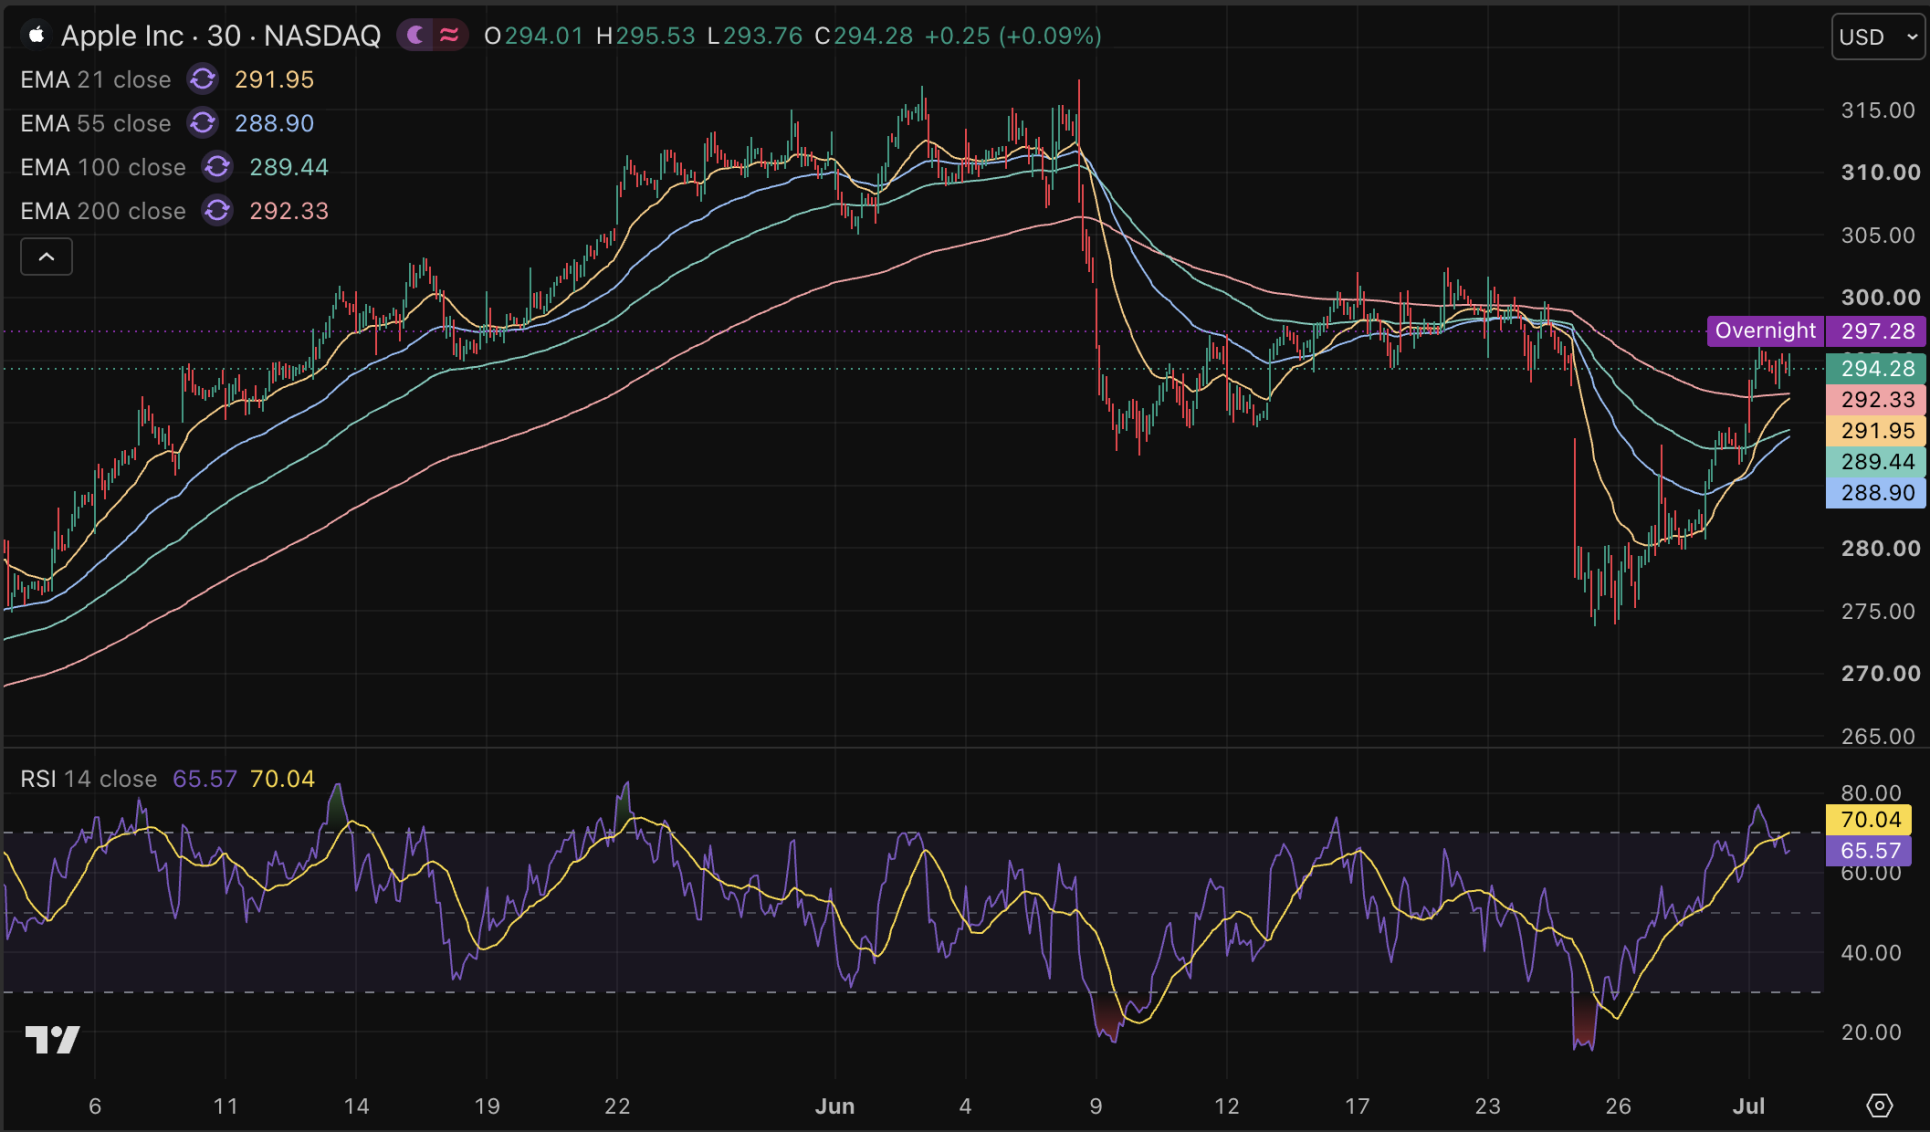Select the EMA 200 close indicator label

[x=103, y=211]
